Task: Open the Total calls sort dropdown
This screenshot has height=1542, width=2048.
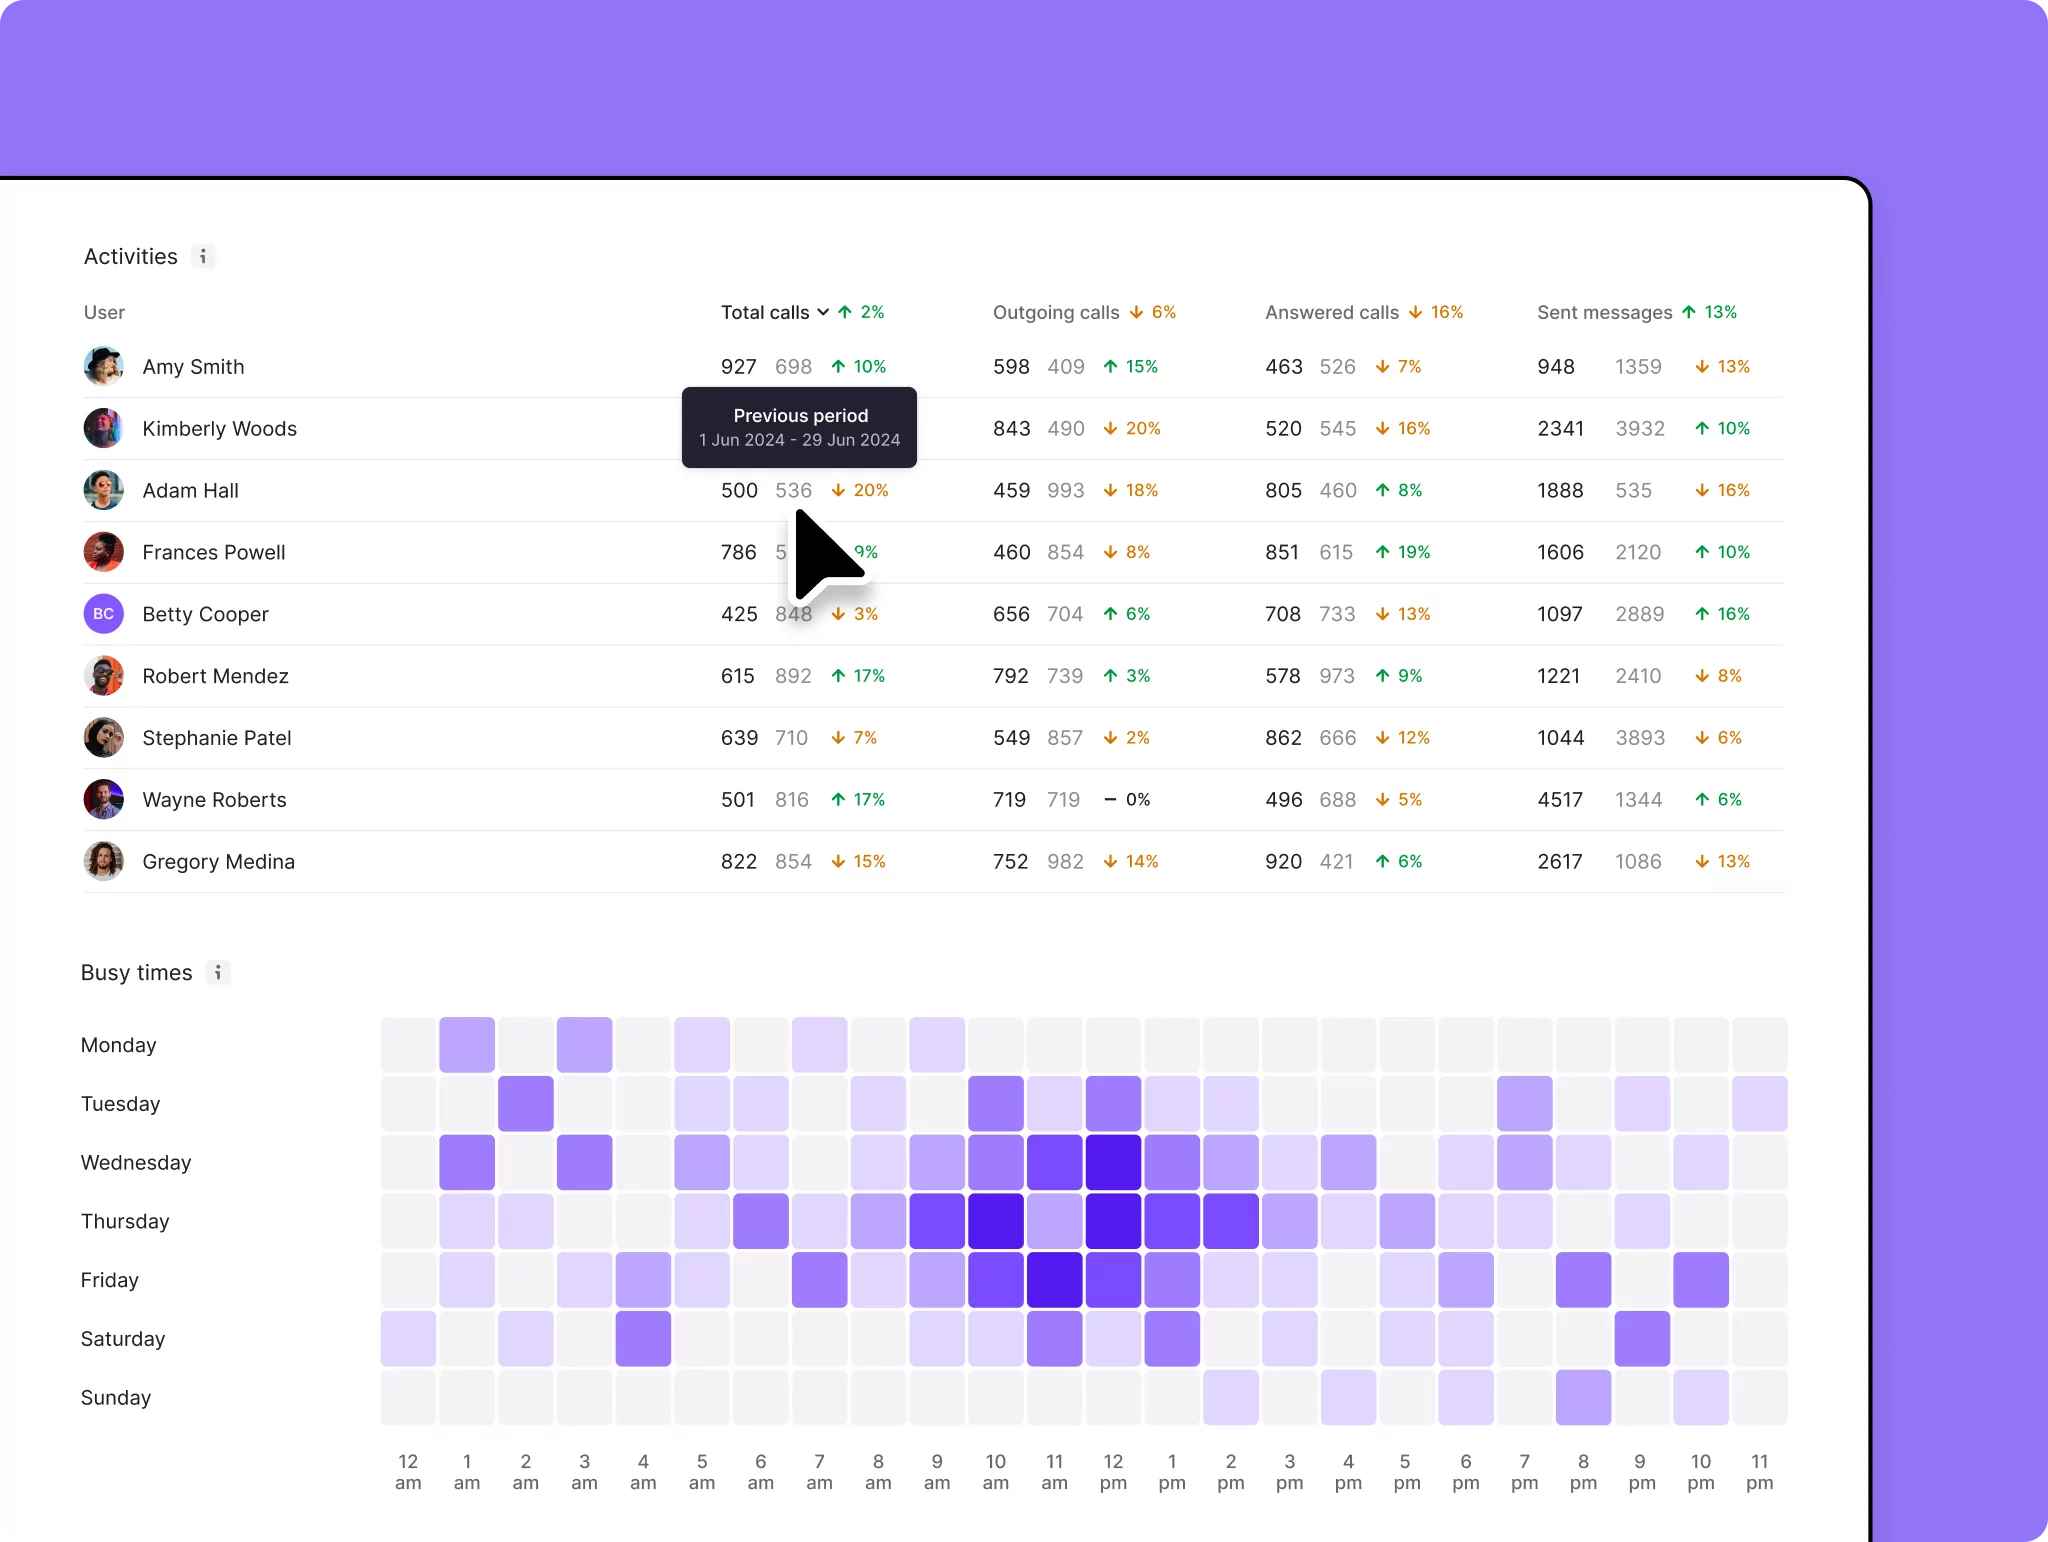Action: [822, 312]
